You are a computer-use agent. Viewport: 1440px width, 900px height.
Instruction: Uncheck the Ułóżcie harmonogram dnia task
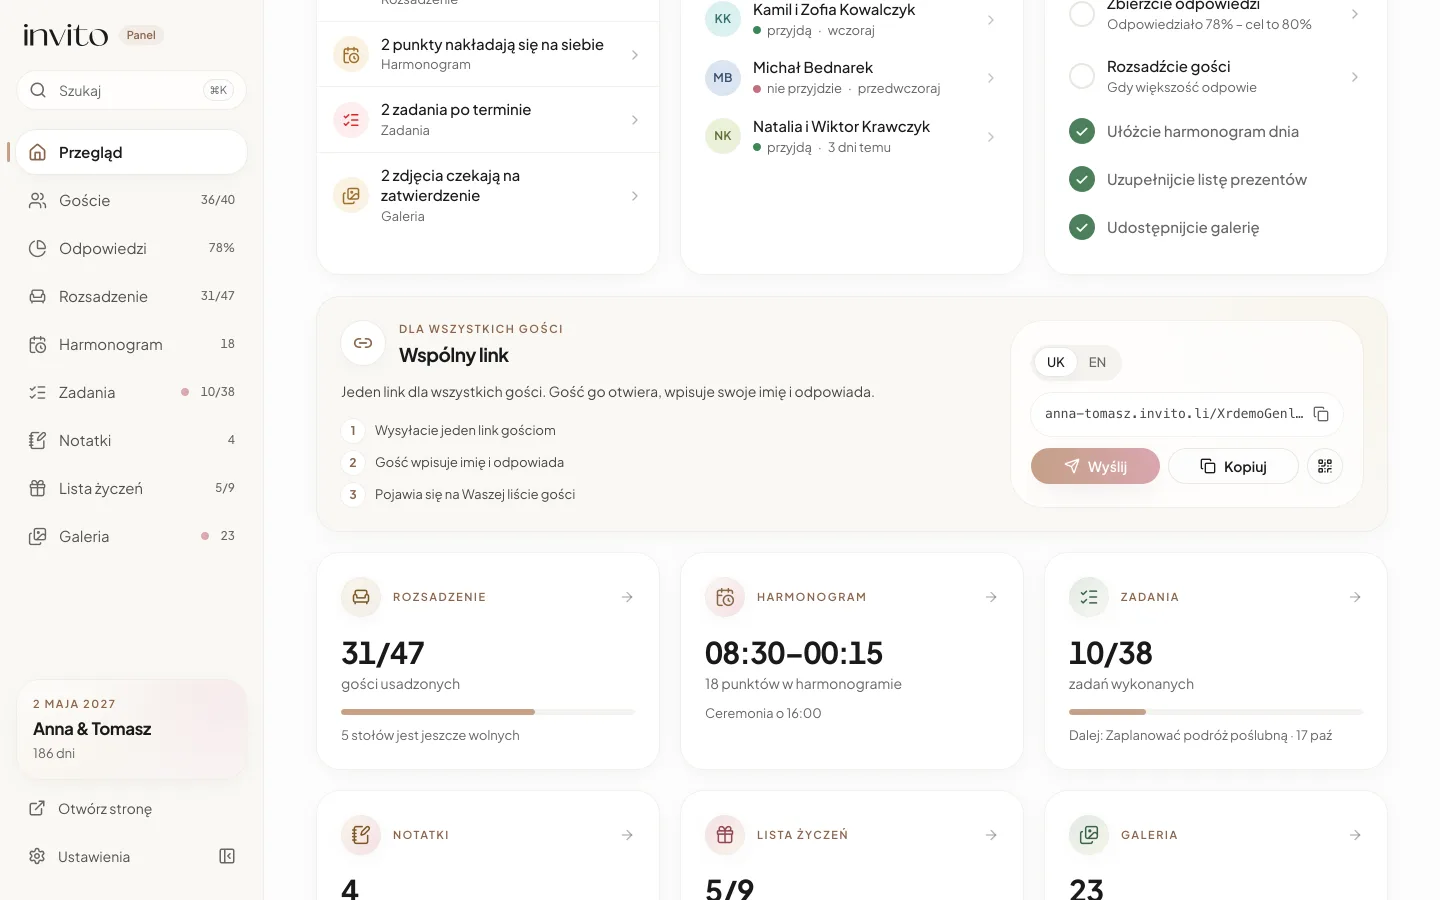click(x=1082, y=131)
